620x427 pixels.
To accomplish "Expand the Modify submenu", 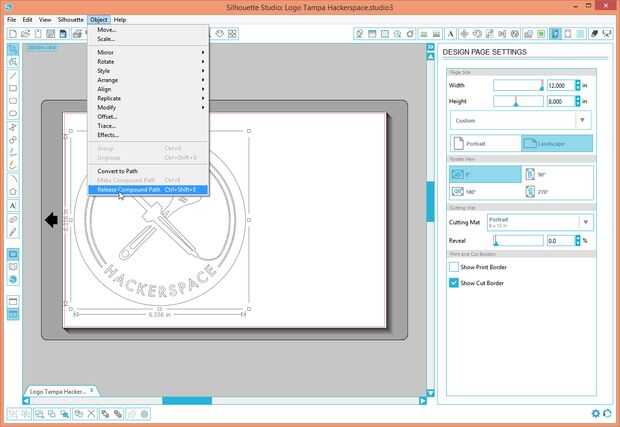I will (x=149, y=107).
